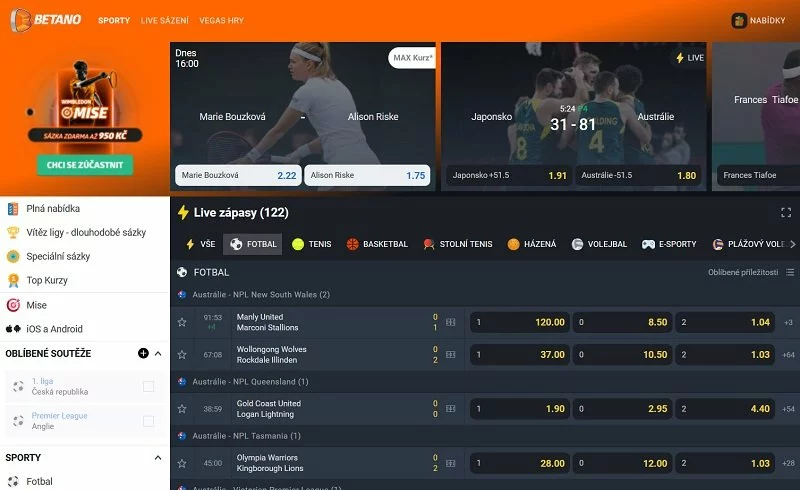Screen dimensions: 800x490
Task: Favorite the Gold Coast United match star
Action: pyautogui.click(x=182, y=408)
